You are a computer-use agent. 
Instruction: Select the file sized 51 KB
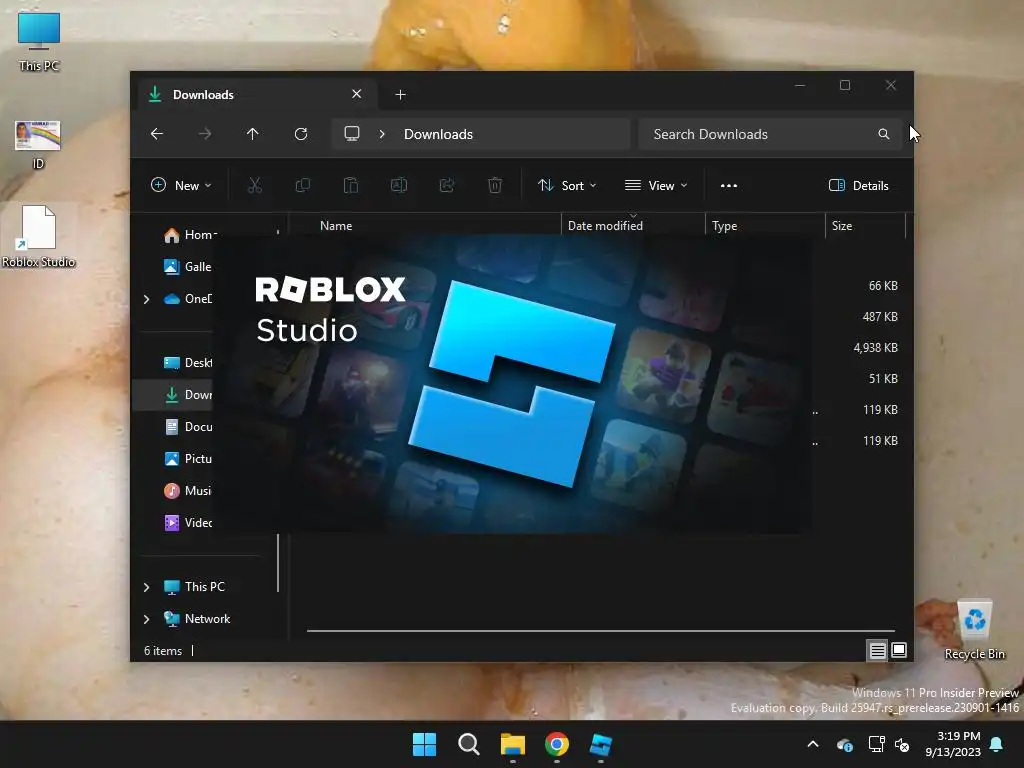883,379
